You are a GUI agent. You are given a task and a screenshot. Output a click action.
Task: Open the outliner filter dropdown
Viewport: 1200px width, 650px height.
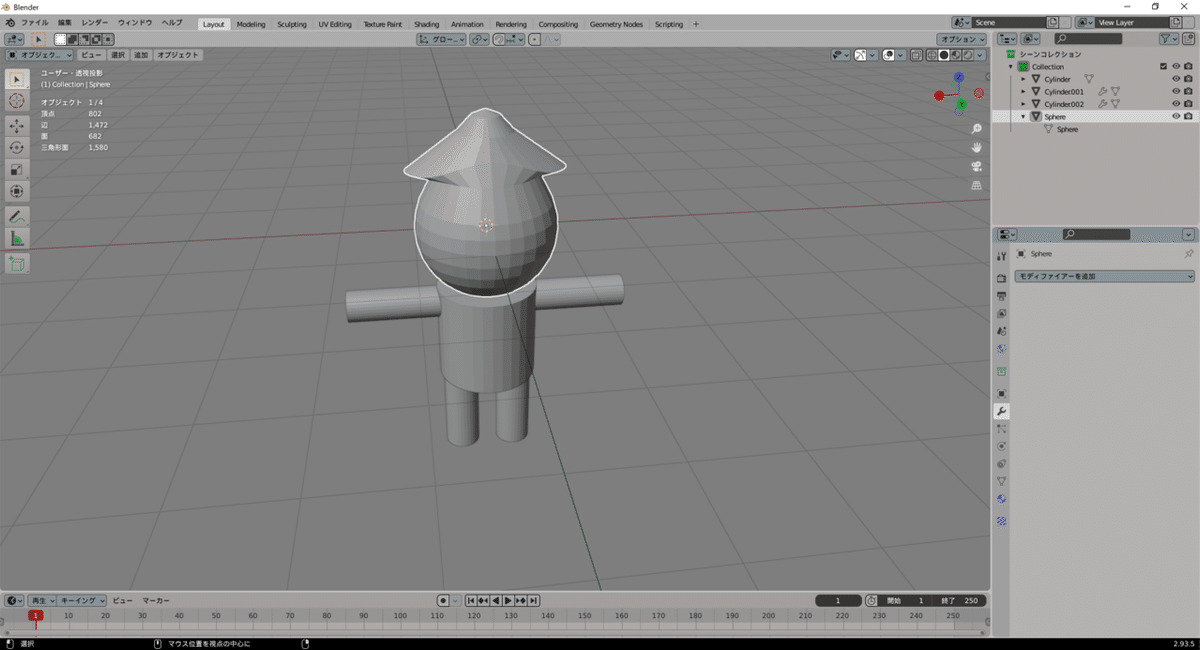click(x=1169, y=38)
